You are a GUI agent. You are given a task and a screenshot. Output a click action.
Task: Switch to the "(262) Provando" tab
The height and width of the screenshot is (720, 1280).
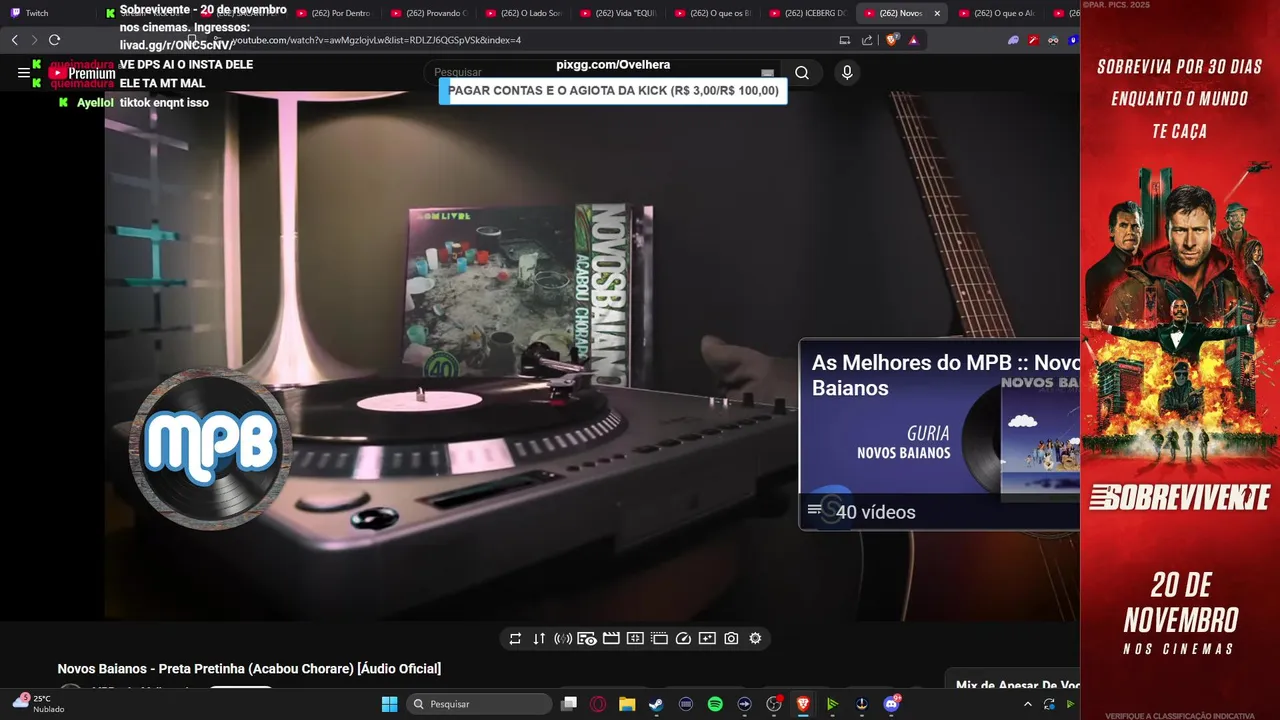(430, 13)
